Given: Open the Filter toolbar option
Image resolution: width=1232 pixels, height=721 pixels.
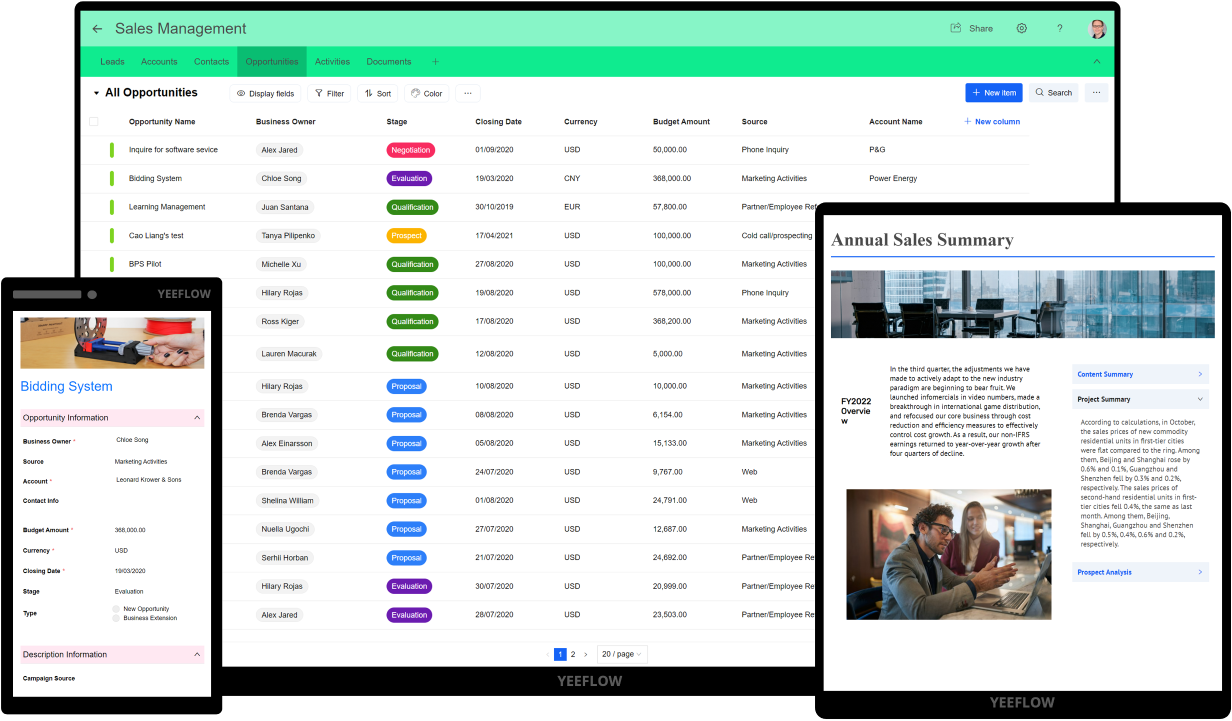Looking at the screenshot, I should tap(329, 93).
